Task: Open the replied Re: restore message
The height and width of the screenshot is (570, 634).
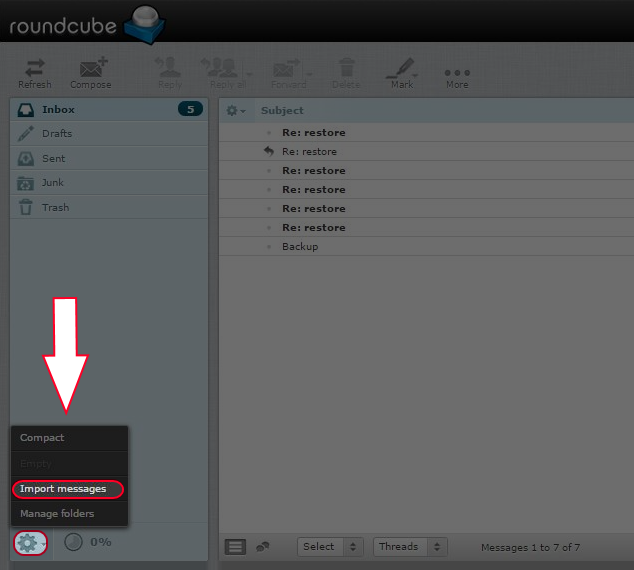Action: [426, 152]
